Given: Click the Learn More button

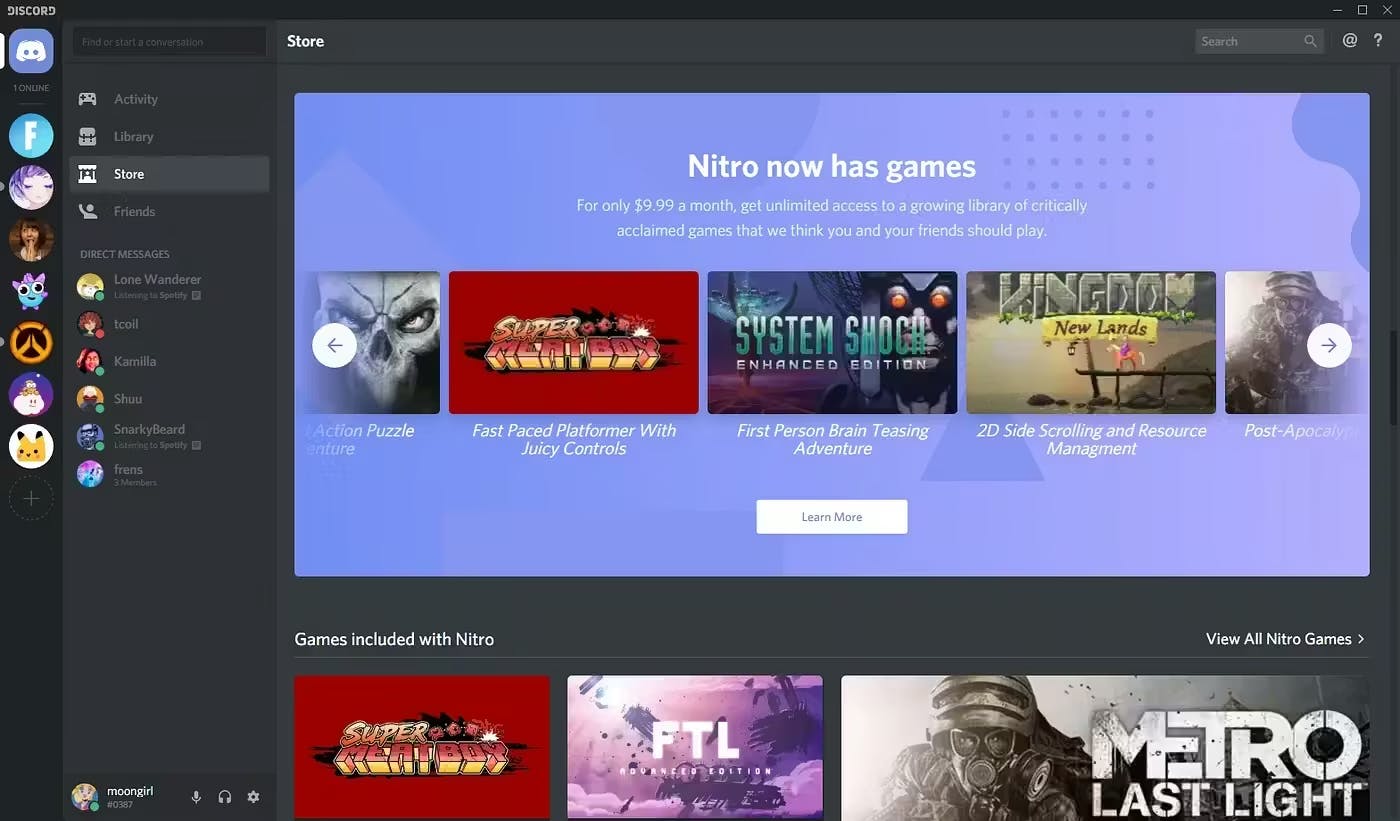Looking at the screenshot, I should point(832,516).
